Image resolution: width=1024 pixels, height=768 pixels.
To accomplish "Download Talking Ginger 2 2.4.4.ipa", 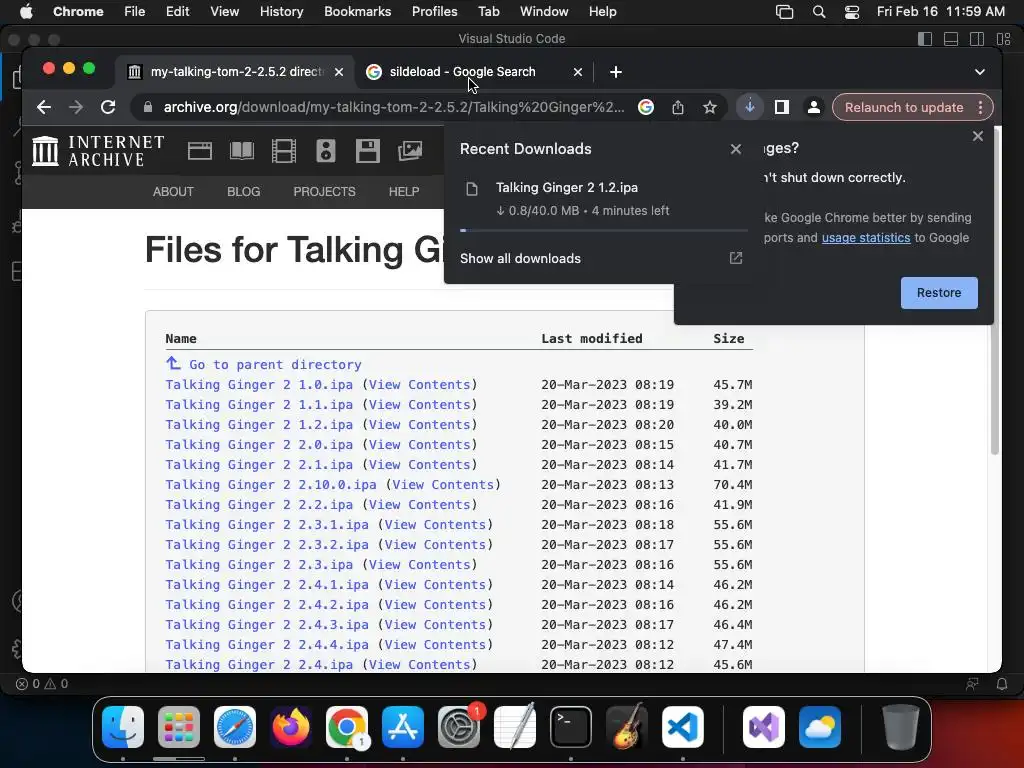I will coord(266,645).
